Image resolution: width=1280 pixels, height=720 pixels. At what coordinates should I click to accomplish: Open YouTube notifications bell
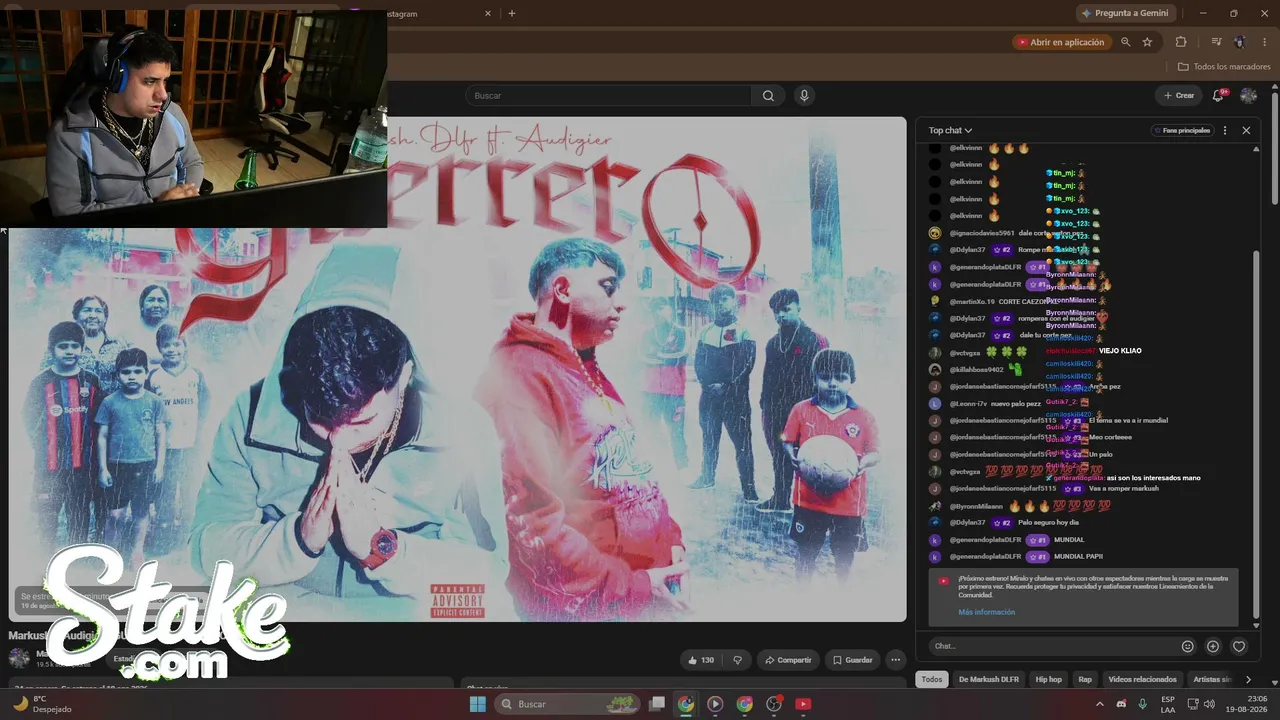pos(1218,96)
